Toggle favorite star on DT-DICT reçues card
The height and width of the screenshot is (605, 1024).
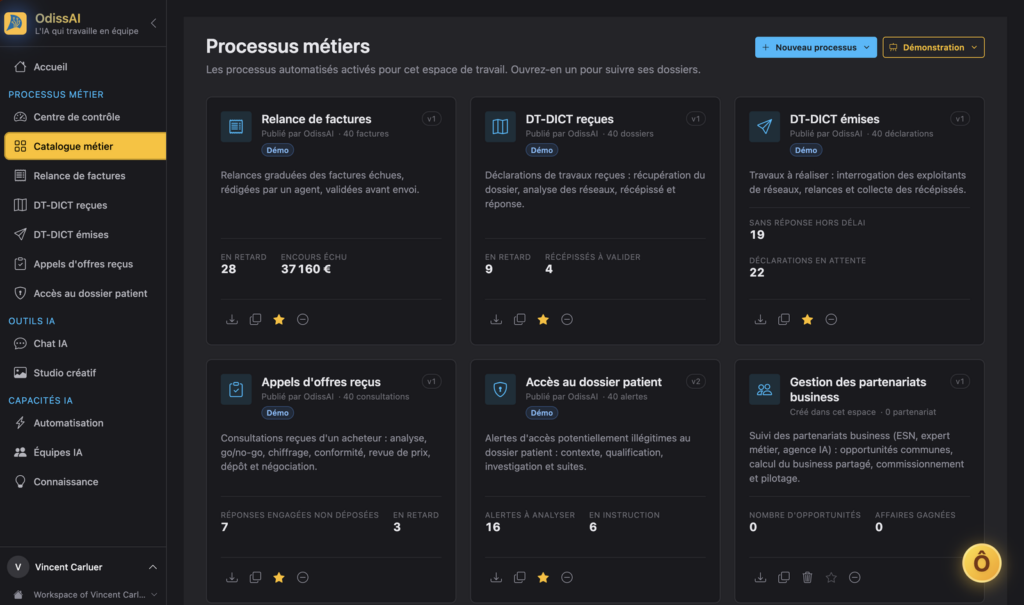(543, 319)
